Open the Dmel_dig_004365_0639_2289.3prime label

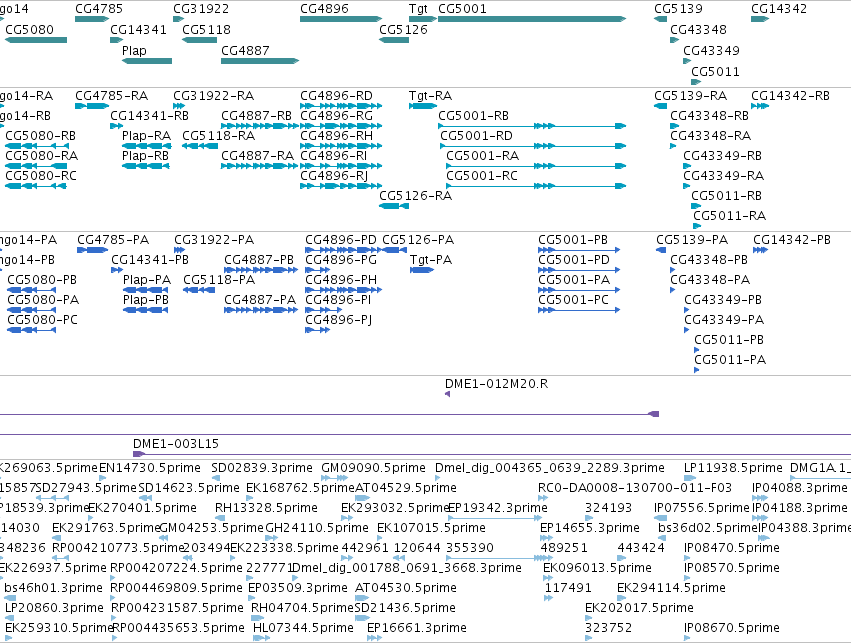[x=550, y=468]
